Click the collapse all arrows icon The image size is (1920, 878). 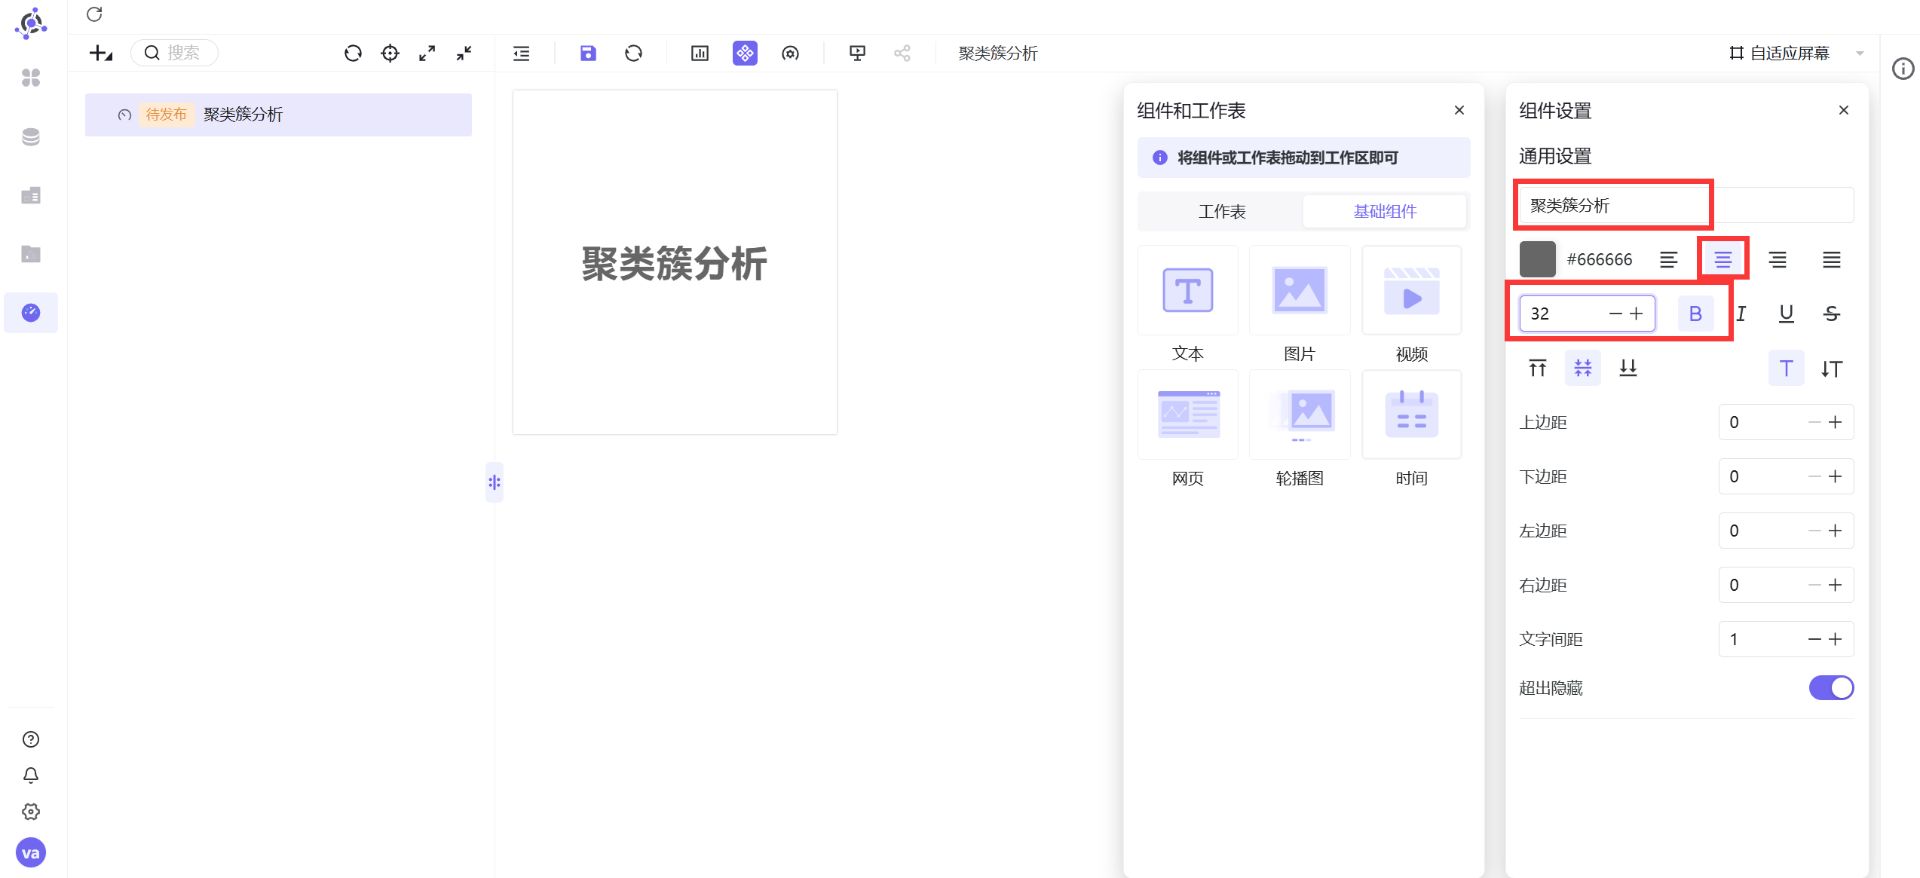pos(464,53)
